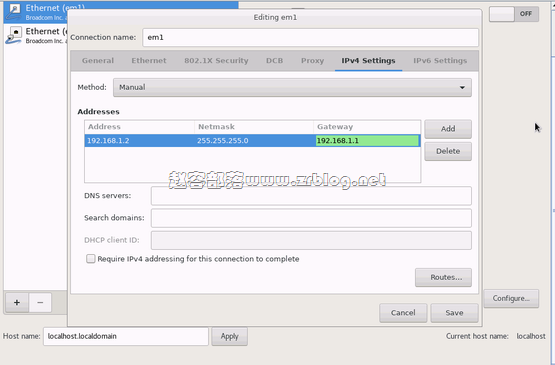The height and width of the screenshot is (365, 555).
Task: Click the DNS servers input field
Action: pyautogui.click(x=311, y=196)
